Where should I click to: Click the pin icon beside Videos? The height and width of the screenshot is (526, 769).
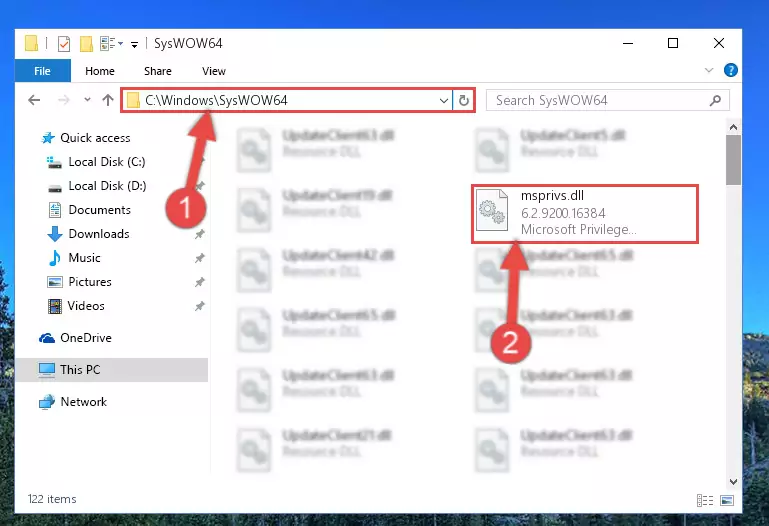(x=199, y=306)
